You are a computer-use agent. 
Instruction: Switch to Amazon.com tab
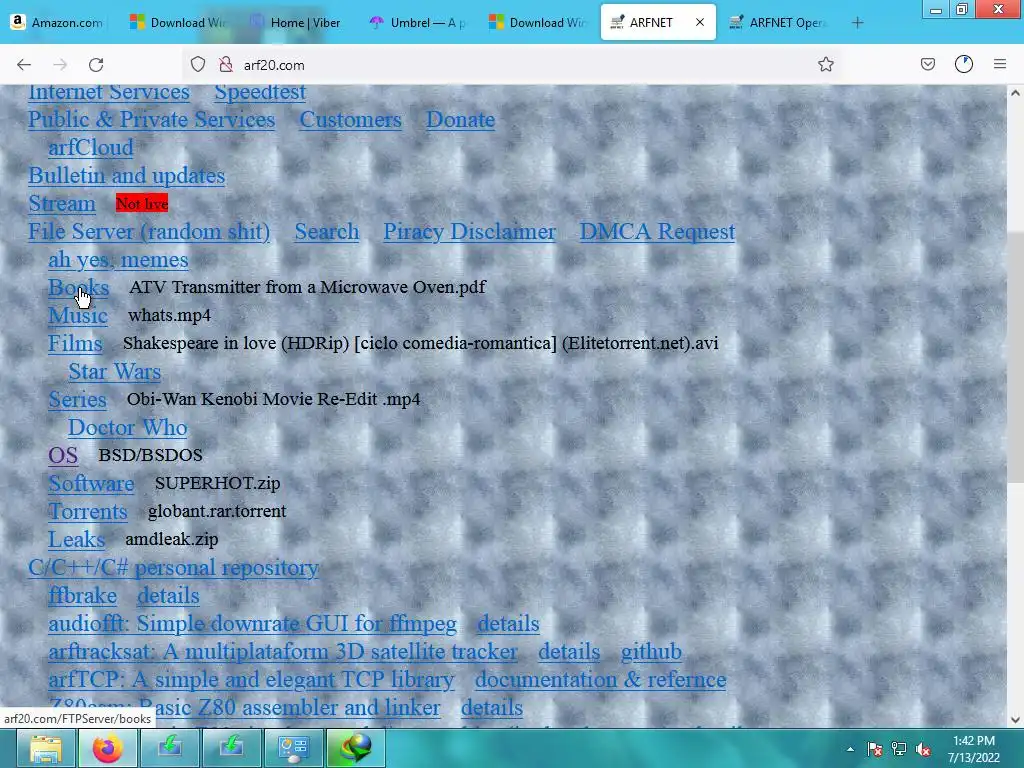(x=58, y=22)
